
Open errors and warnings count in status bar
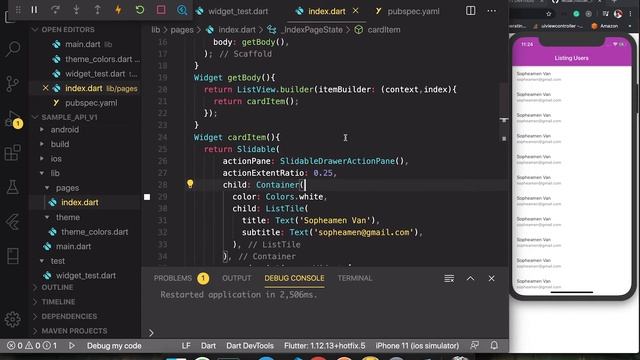click(x=32, y=346)
